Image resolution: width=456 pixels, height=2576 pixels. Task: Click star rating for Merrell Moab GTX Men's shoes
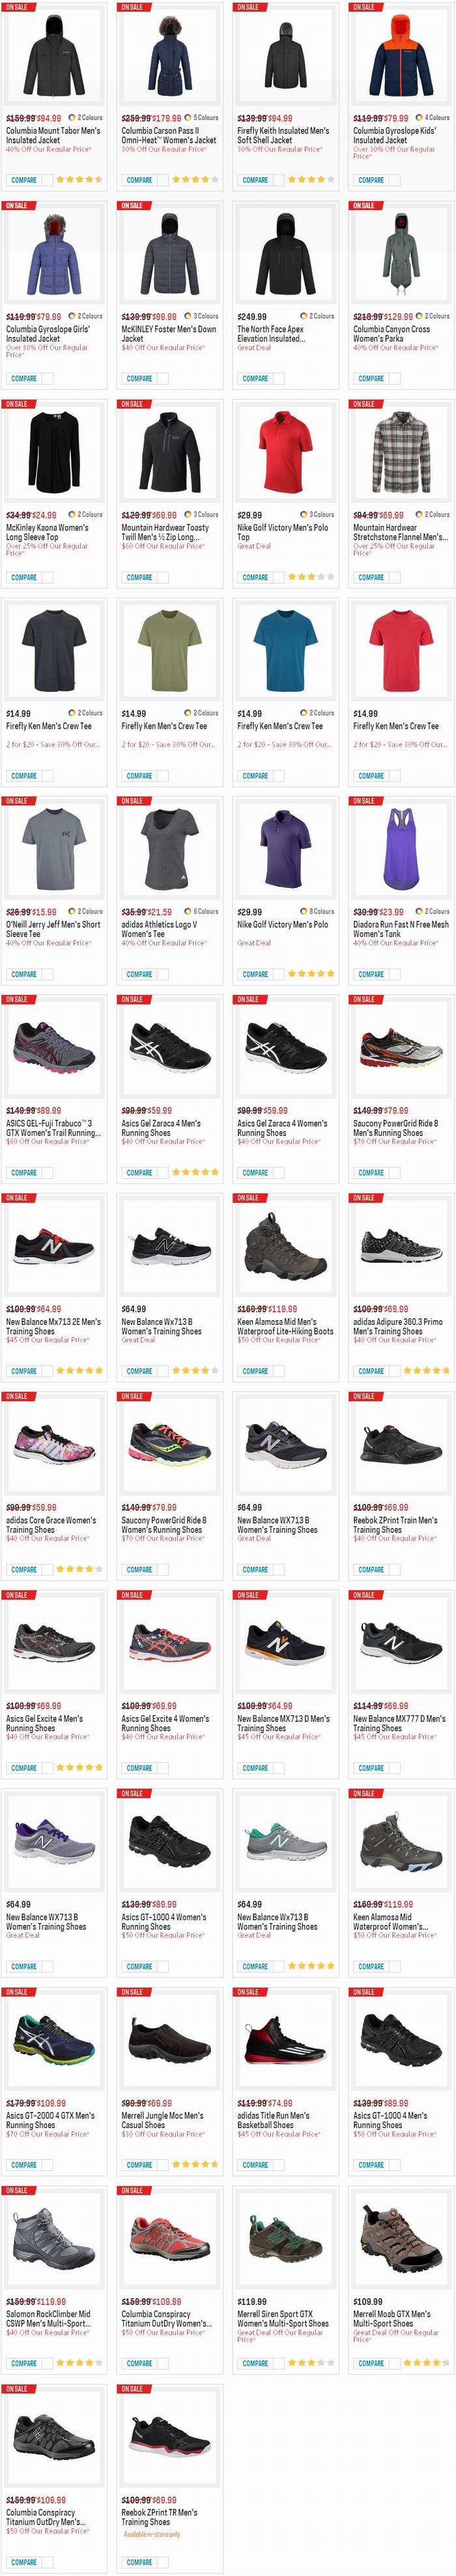coord(426,2362)
